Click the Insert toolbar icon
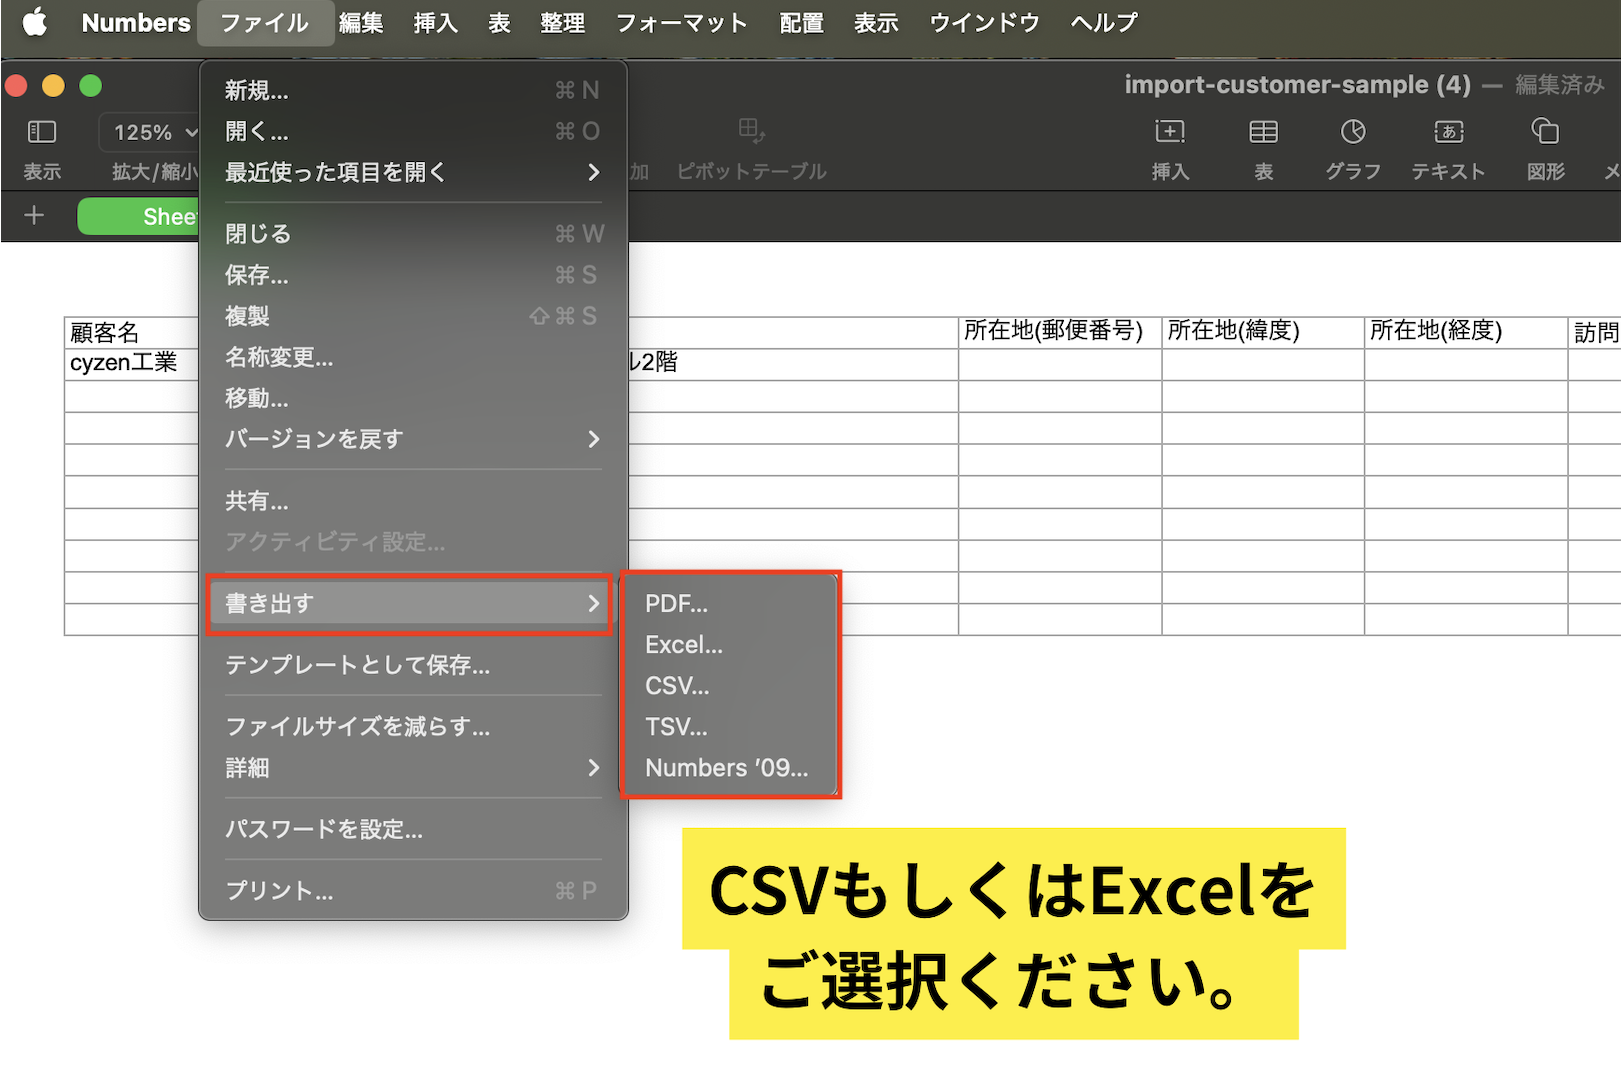The width and height of the screenshot is (1624, 1072). (1169, 132)
